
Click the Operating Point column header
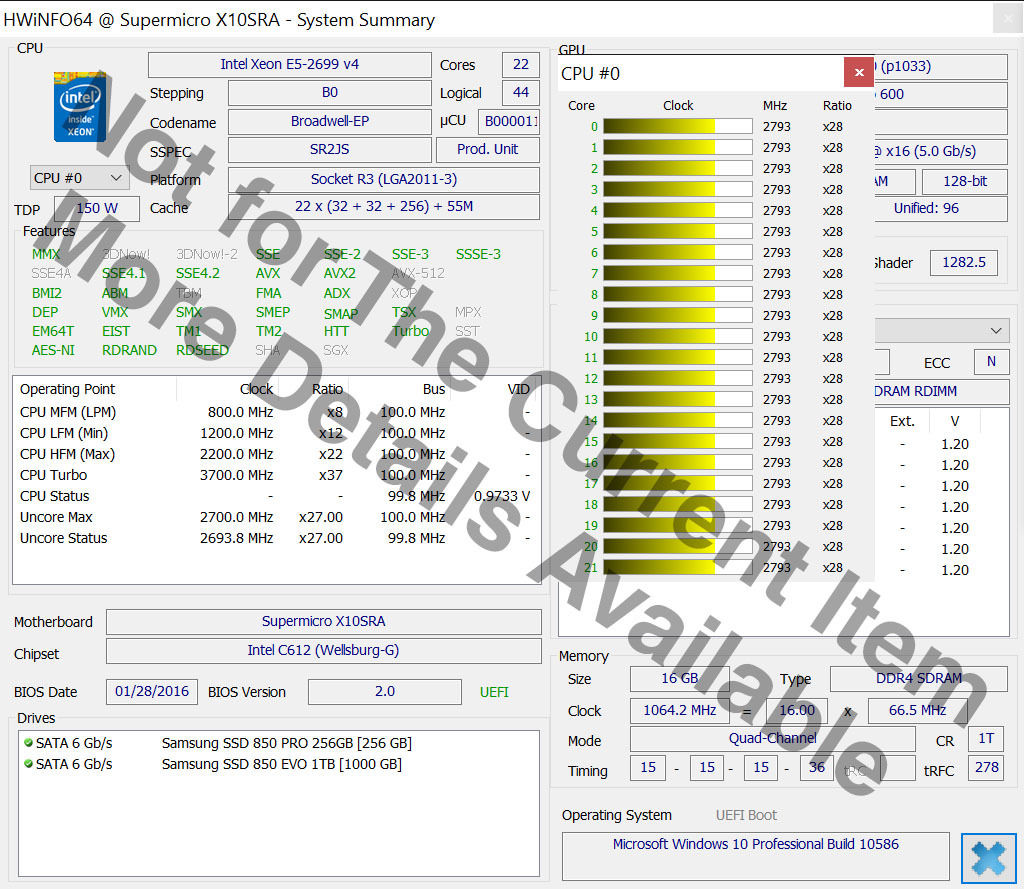pyautogui.click(x=67, y=389)
